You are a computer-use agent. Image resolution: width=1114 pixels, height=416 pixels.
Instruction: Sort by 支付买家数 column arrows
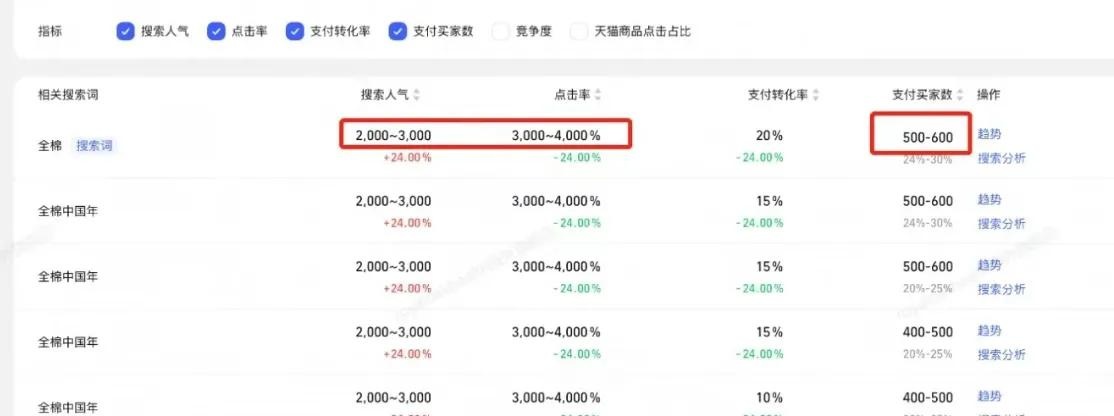961,95
